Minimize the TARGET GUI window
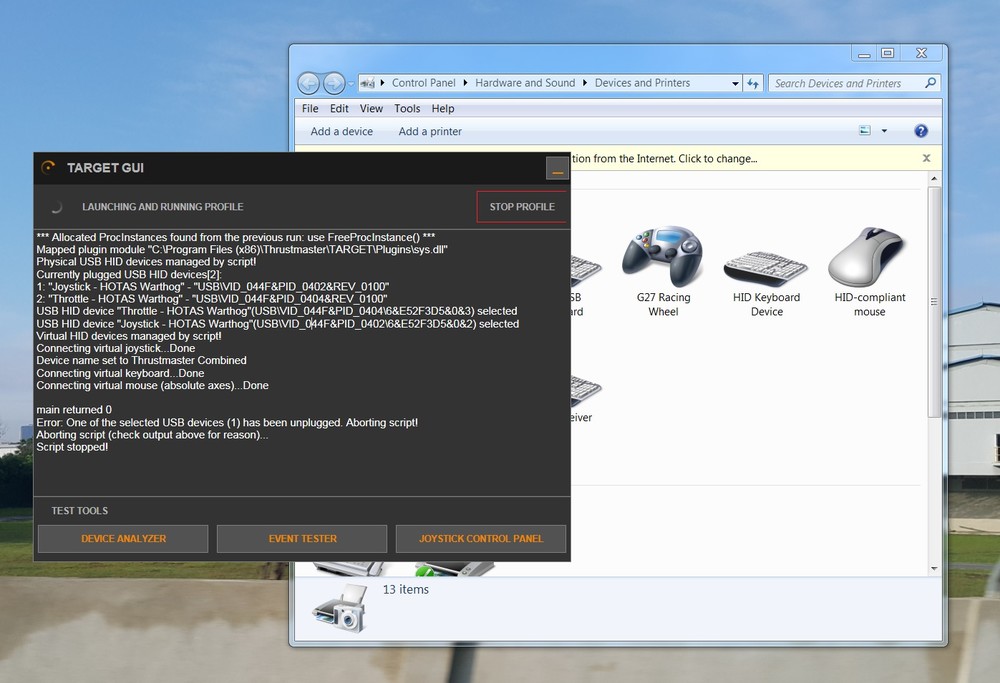 pos(557,169)
